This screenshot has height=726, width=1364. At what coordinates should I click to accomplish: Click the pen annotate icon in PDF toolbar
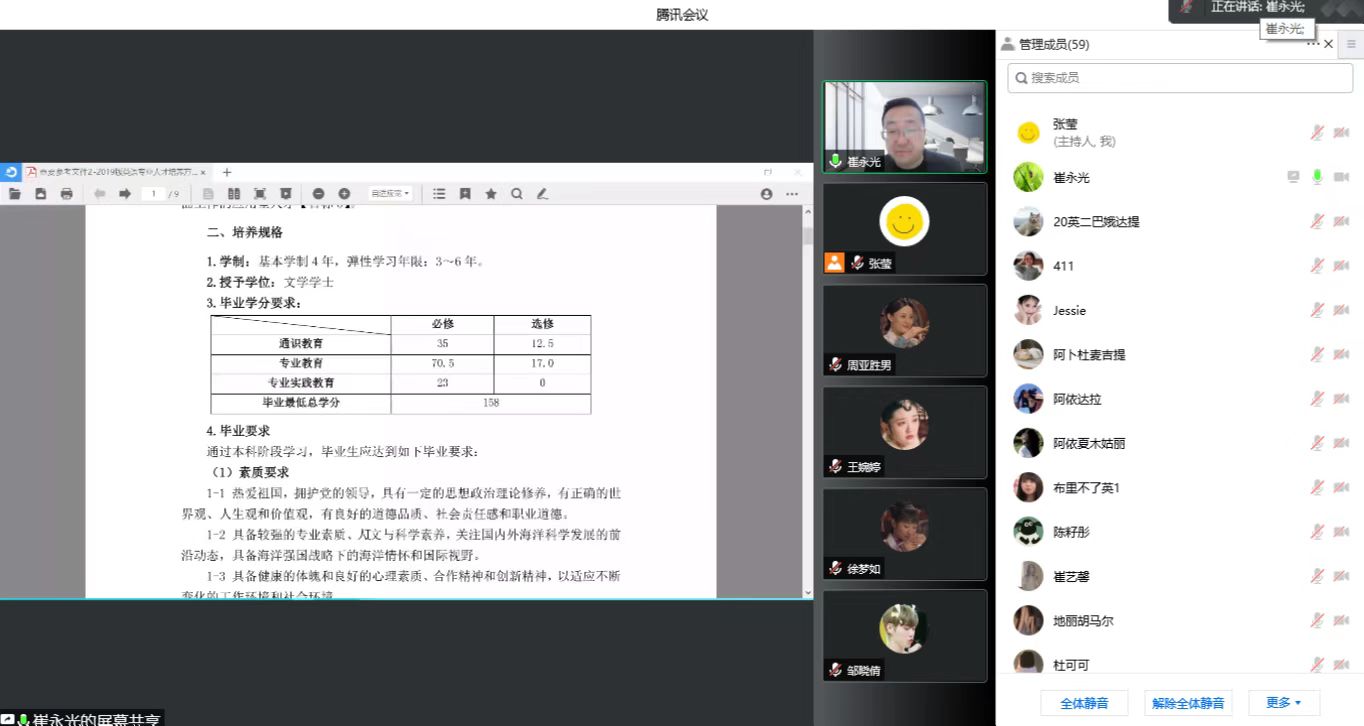pyautogui.click(x=543, y=194)
